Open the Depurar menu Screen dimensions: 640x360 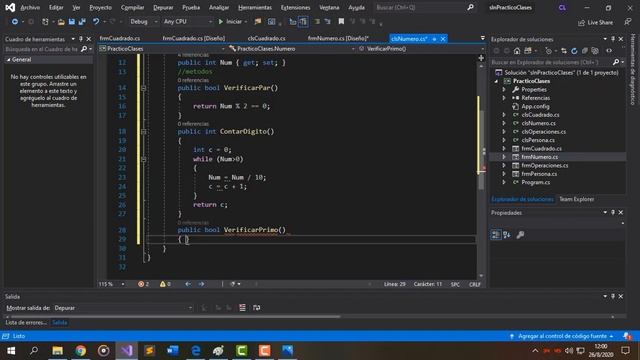(163, 8)
